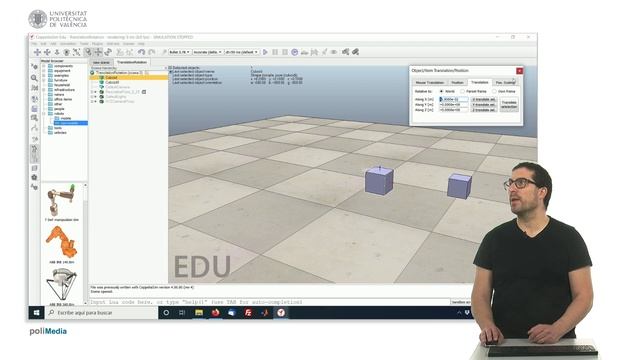Switch to the new scene tab
Screen dimensions: 640x360
[x=101, y=62]
